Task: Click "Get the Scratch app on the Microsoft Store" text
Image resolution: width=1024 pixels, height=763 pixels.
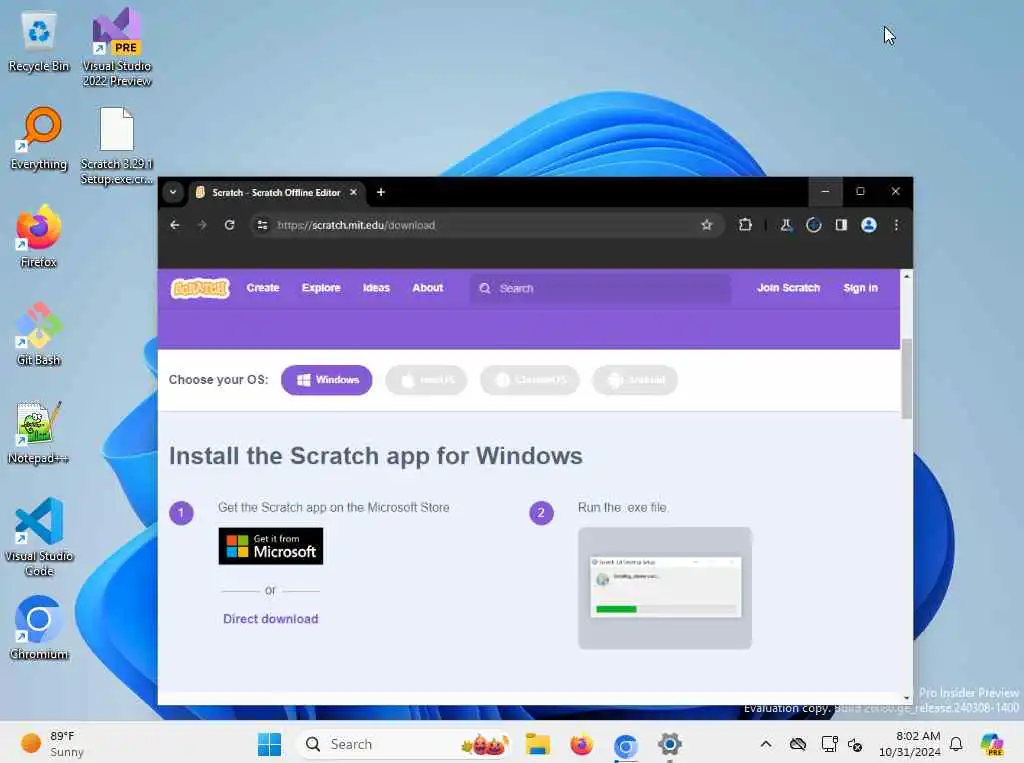Action: click(334, 508)
